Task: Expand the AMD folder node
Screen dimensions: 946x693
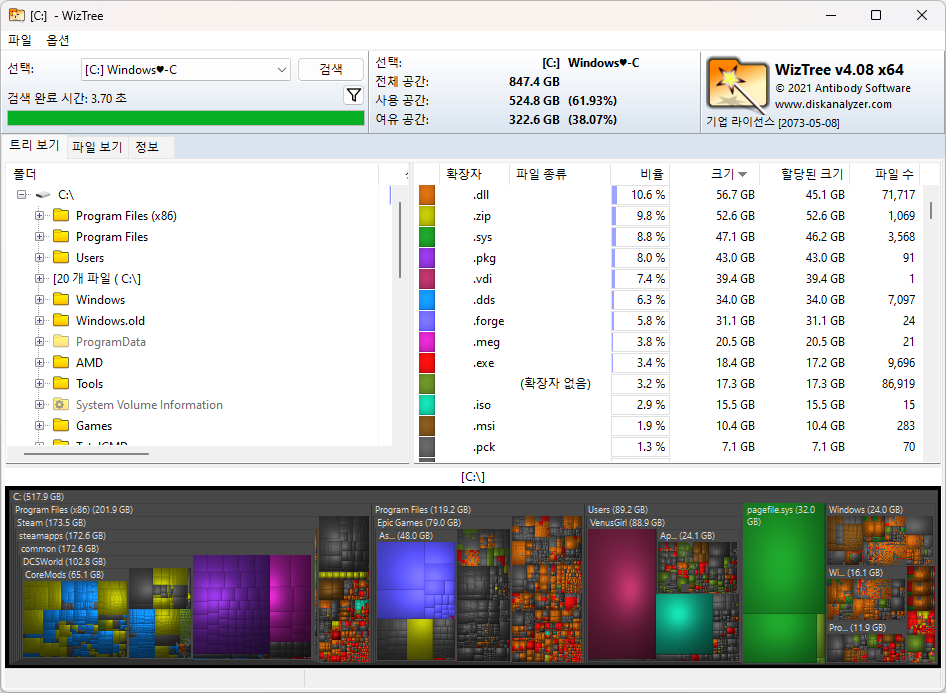Action: tap(39, 362)
